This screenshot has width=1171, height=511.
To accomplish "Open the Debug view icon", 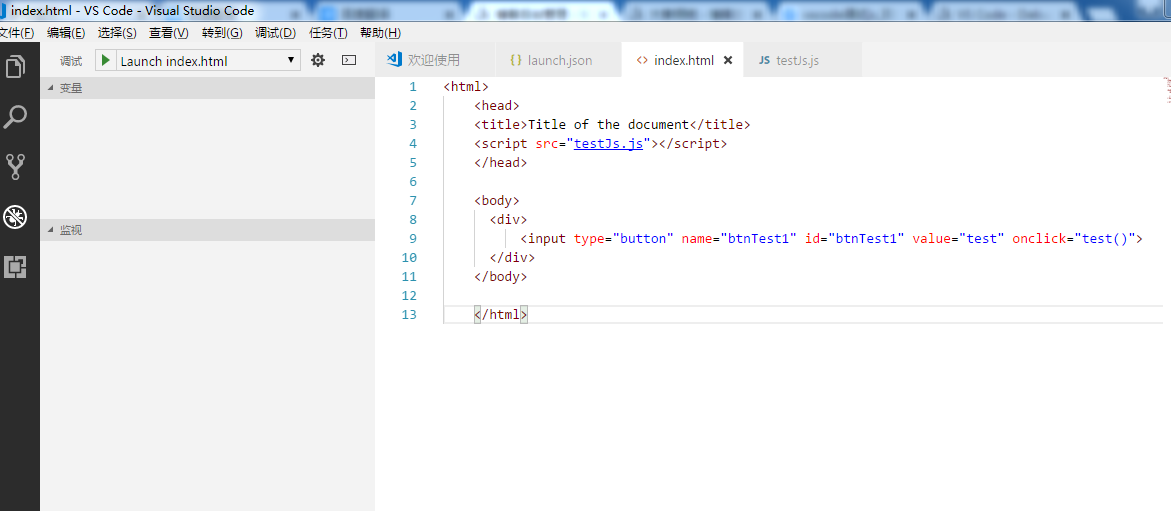I will [16, 217].
